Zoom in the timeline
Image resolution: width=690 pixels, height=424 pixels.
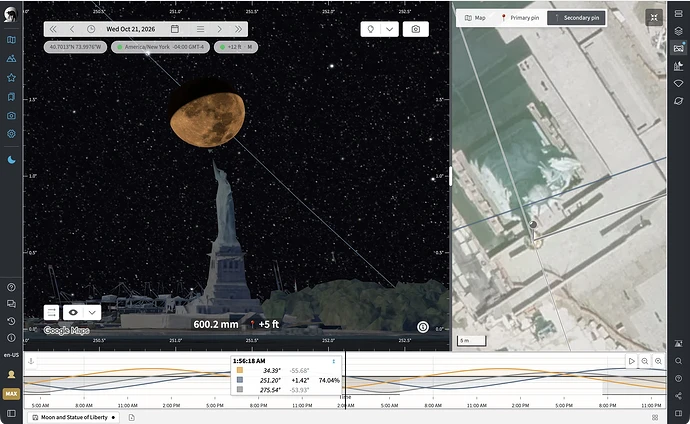[658, 361]
